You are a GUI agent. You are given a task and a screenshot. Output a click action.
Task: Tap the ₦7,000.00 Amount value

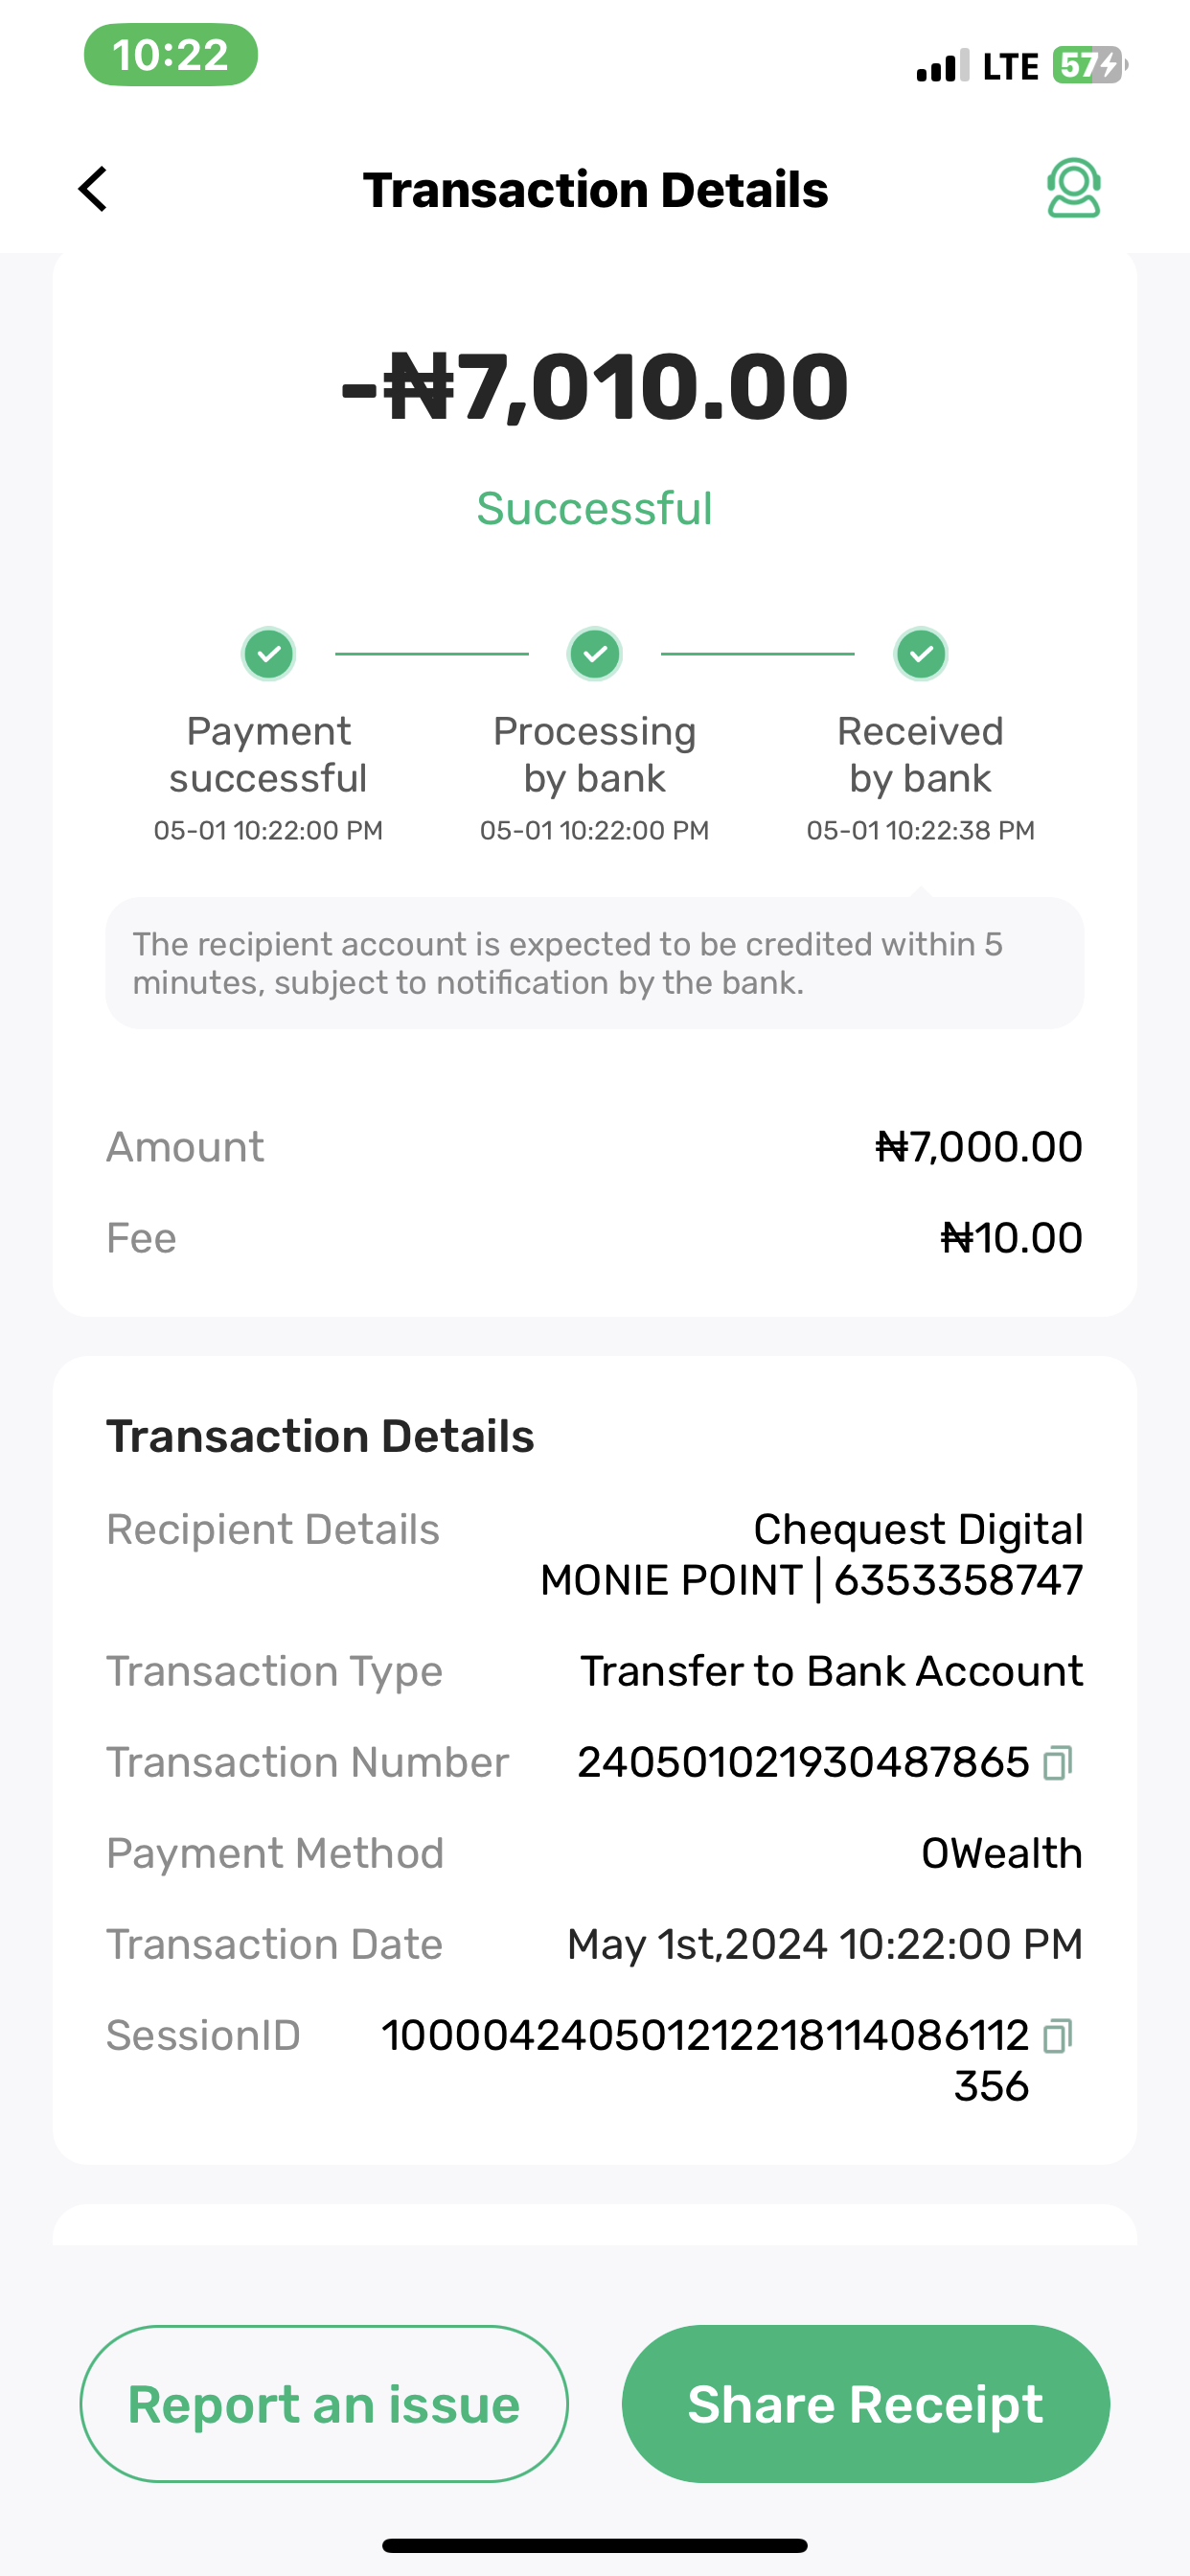[x=978, y=1147]
